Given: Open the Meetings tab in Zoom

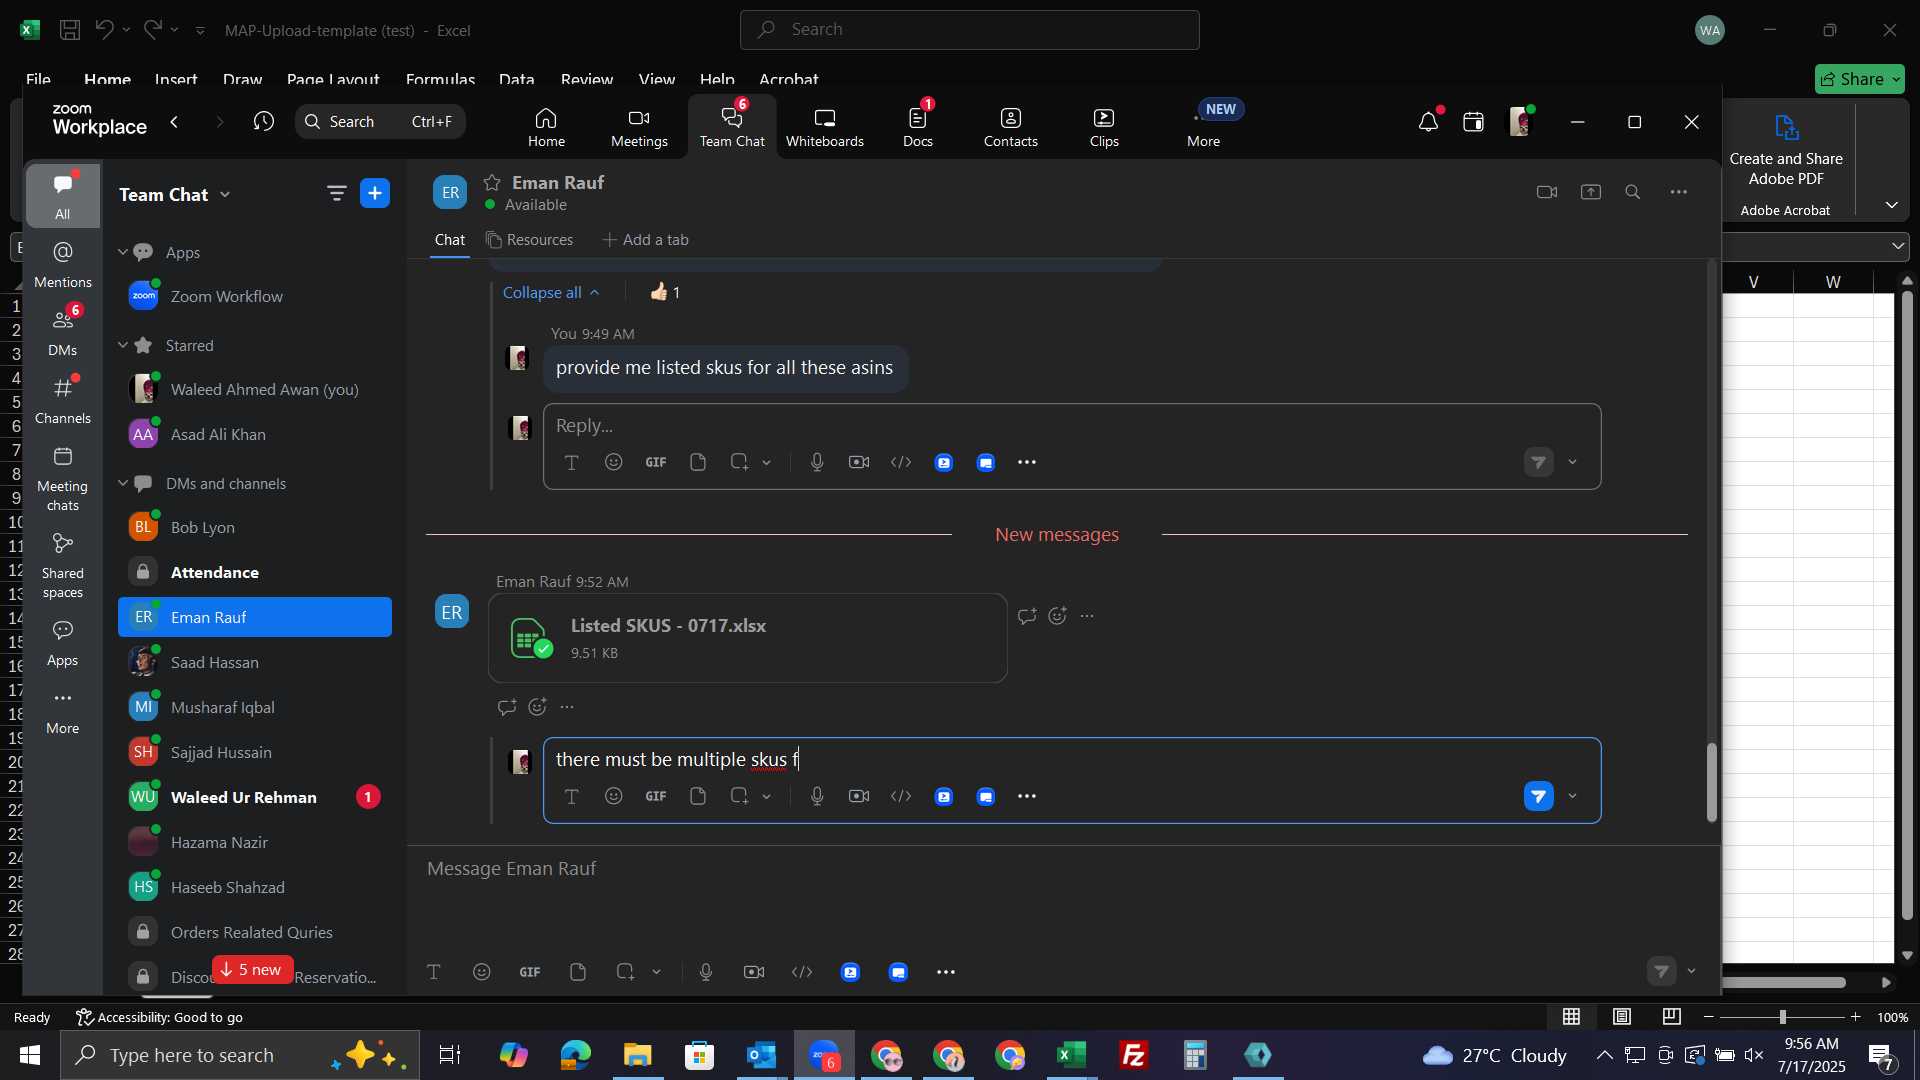Looking at the screenshot, I should (639, 127).
